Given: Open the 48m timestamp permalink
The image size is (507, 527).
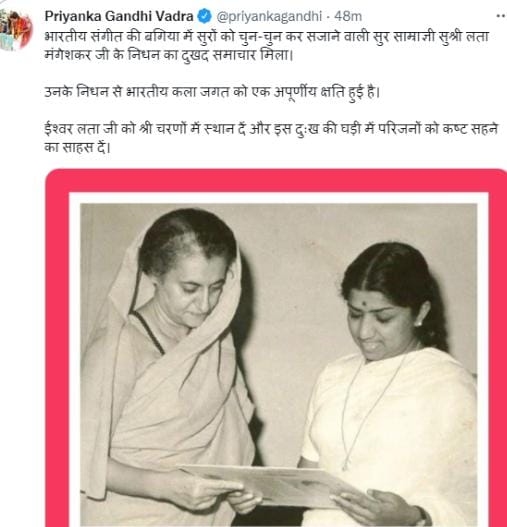Looking at the screenshot, I should point(348,16).
